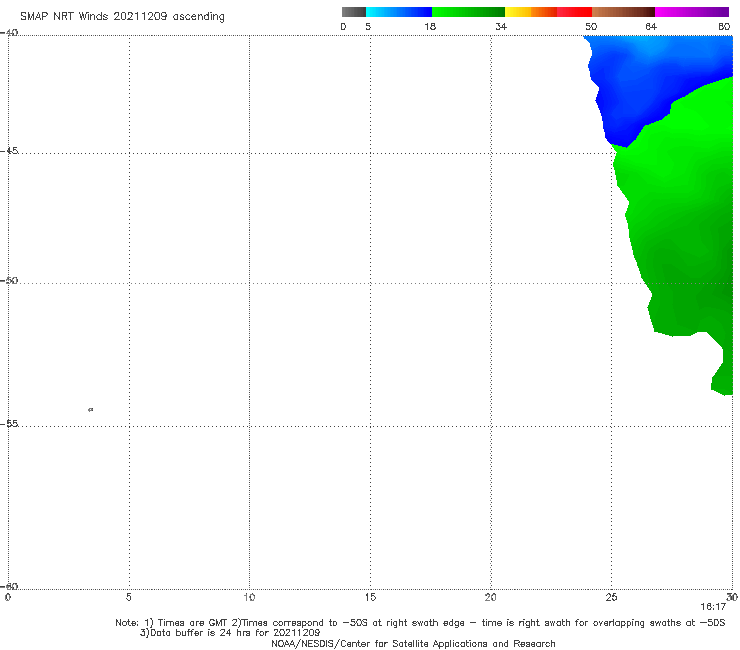
Task: Click the swath time stamp '16:17'
Action: (x=713, y=607)
